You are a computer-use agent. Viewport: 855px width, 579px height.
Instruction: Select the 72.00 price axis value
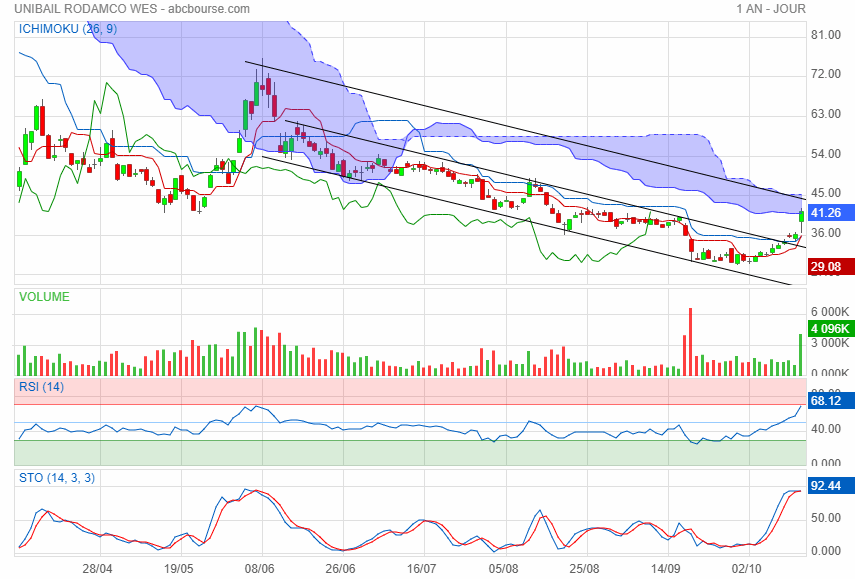[x=826, y=74]
